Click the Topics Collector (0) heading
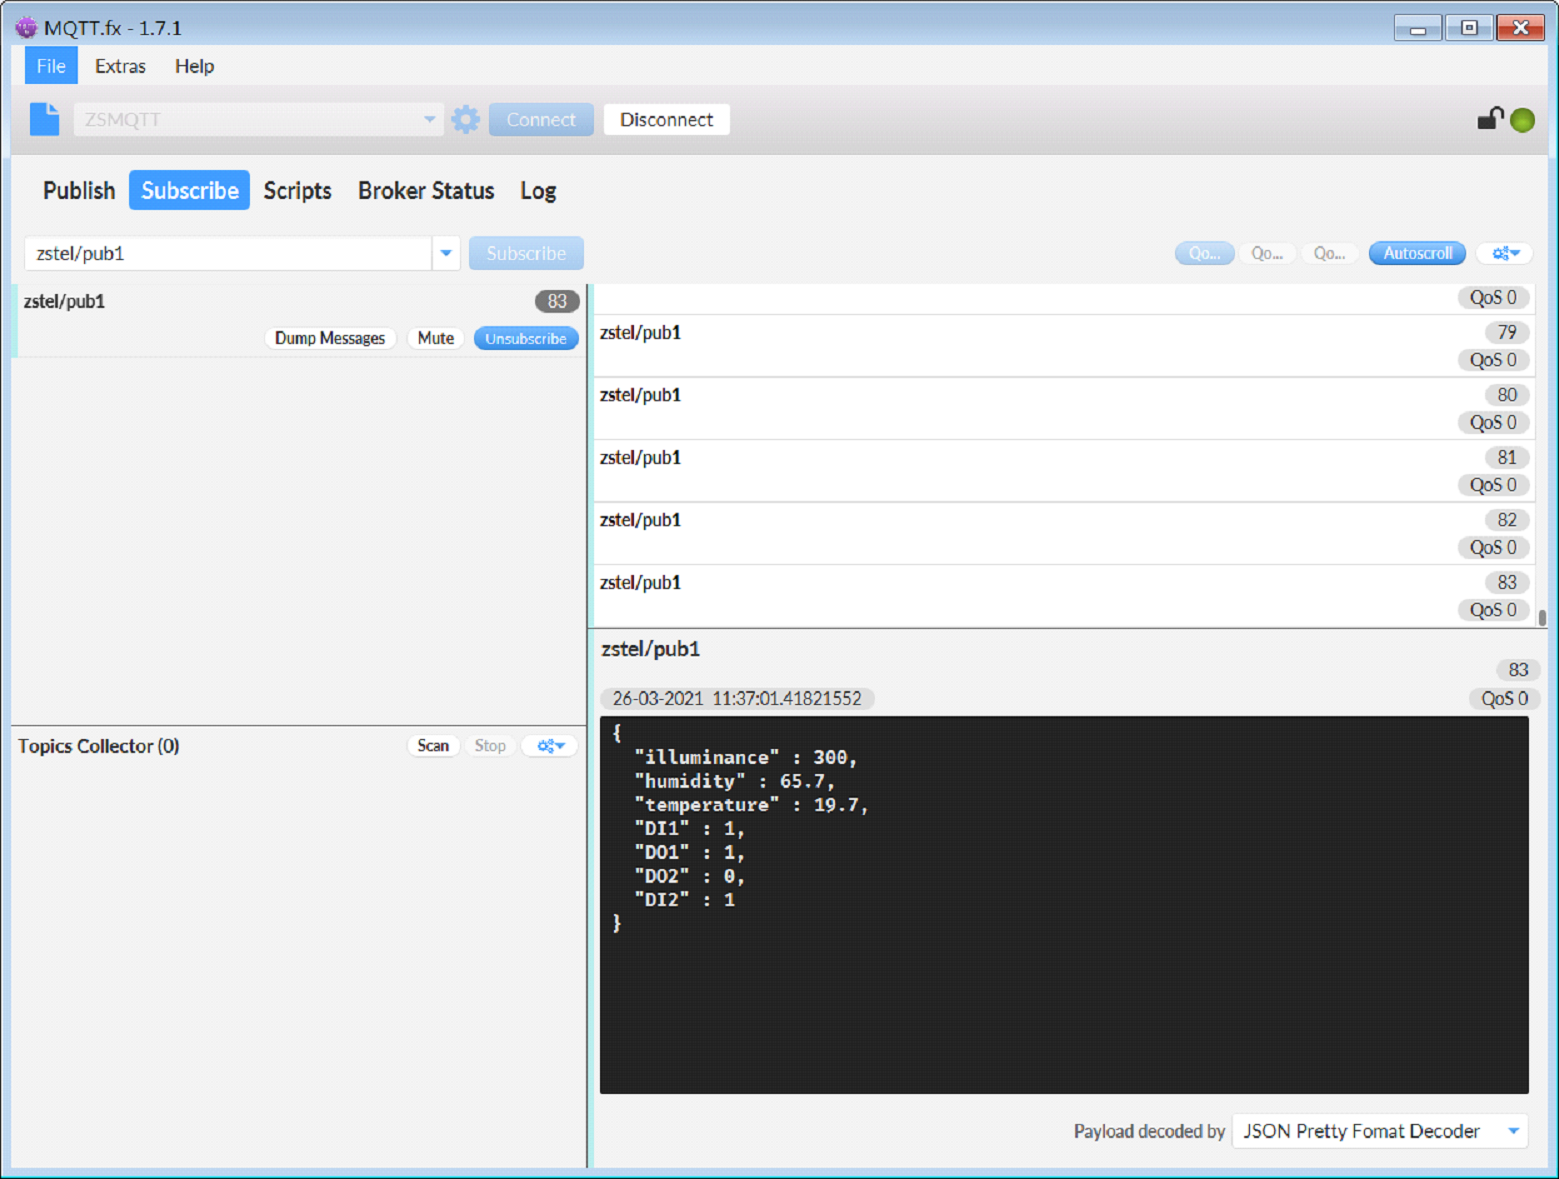 click(x=98, y=746)
